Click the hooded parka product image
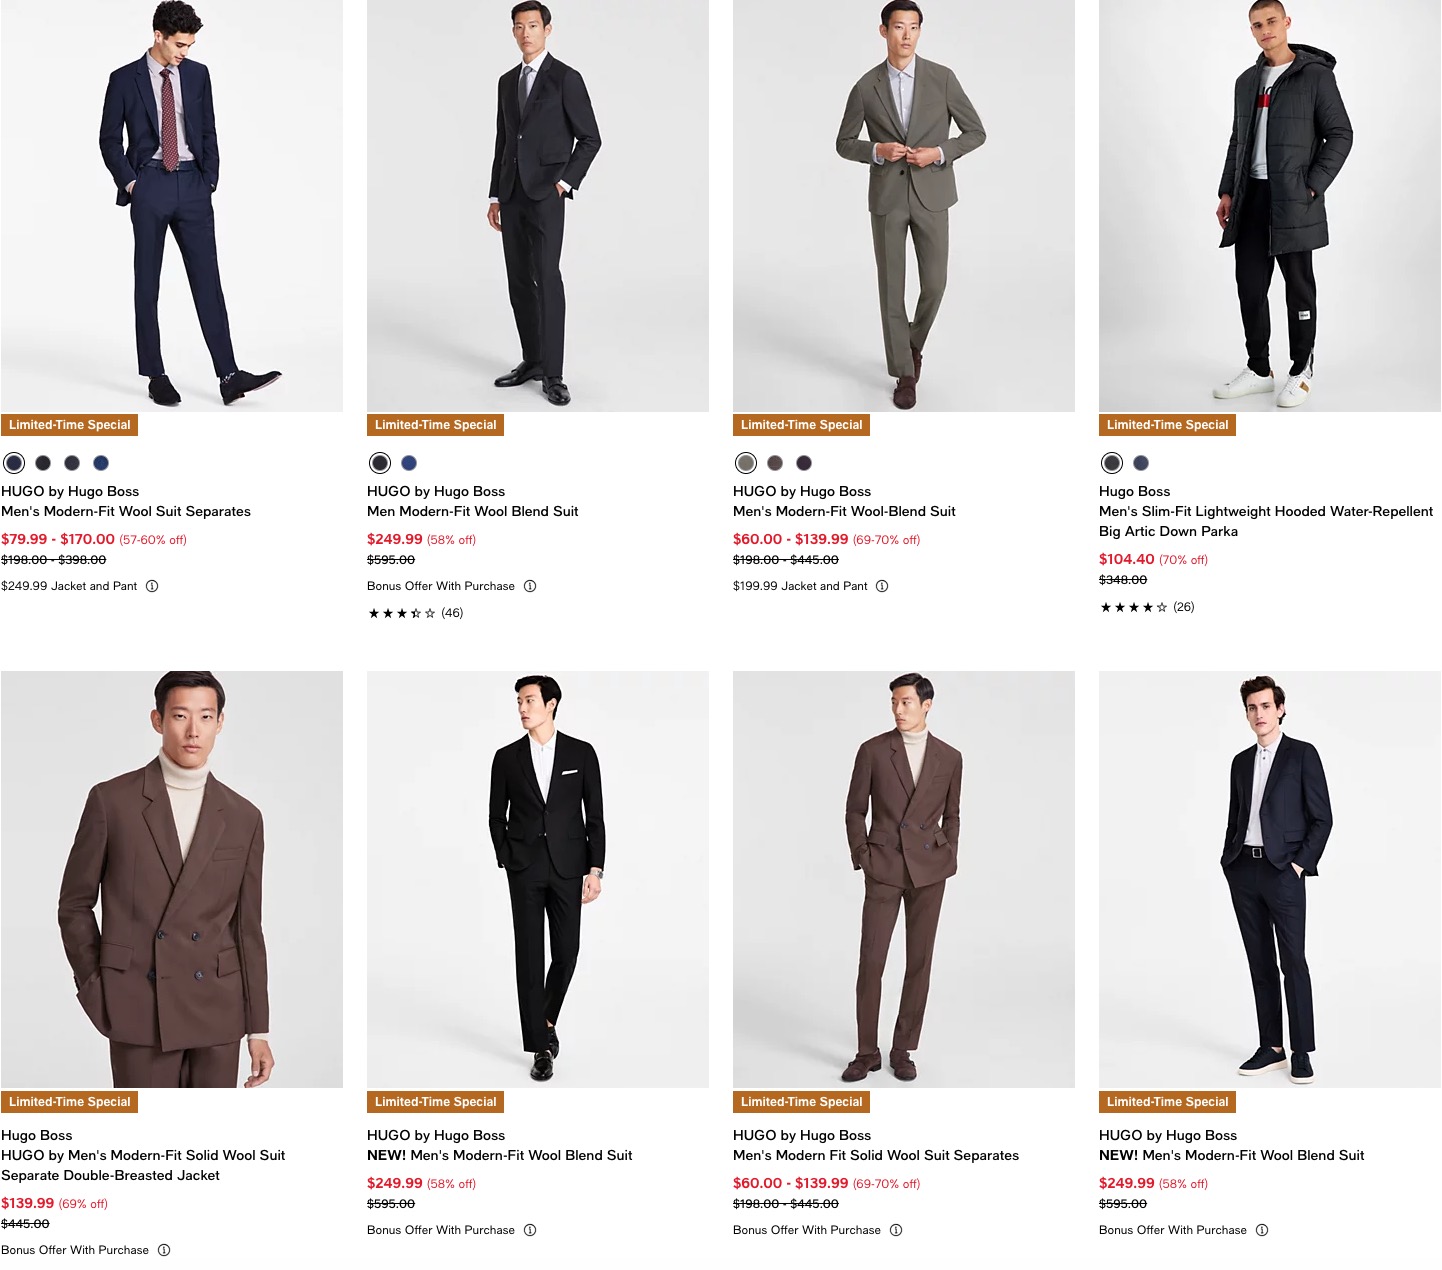Viewport: 1442px width, 1270px height. tap(1269, 205)
